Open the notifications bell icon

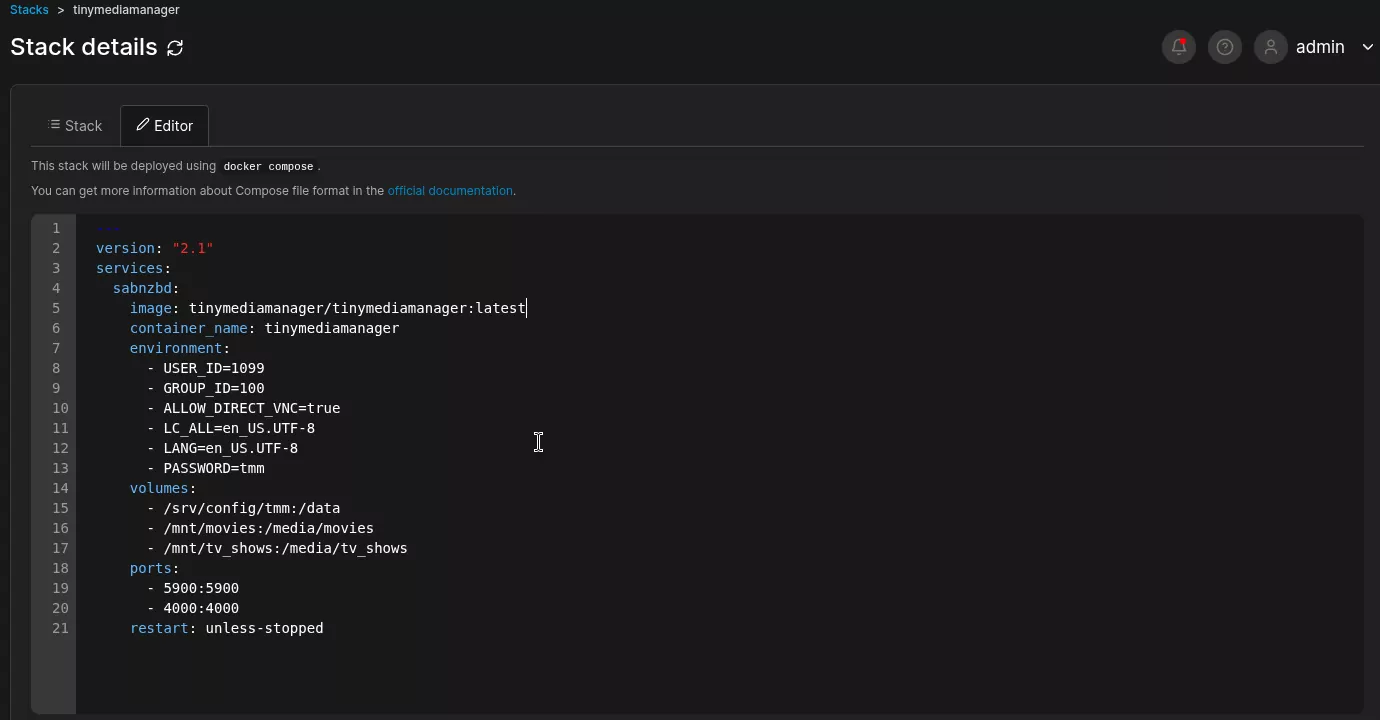pos(1179,47)
